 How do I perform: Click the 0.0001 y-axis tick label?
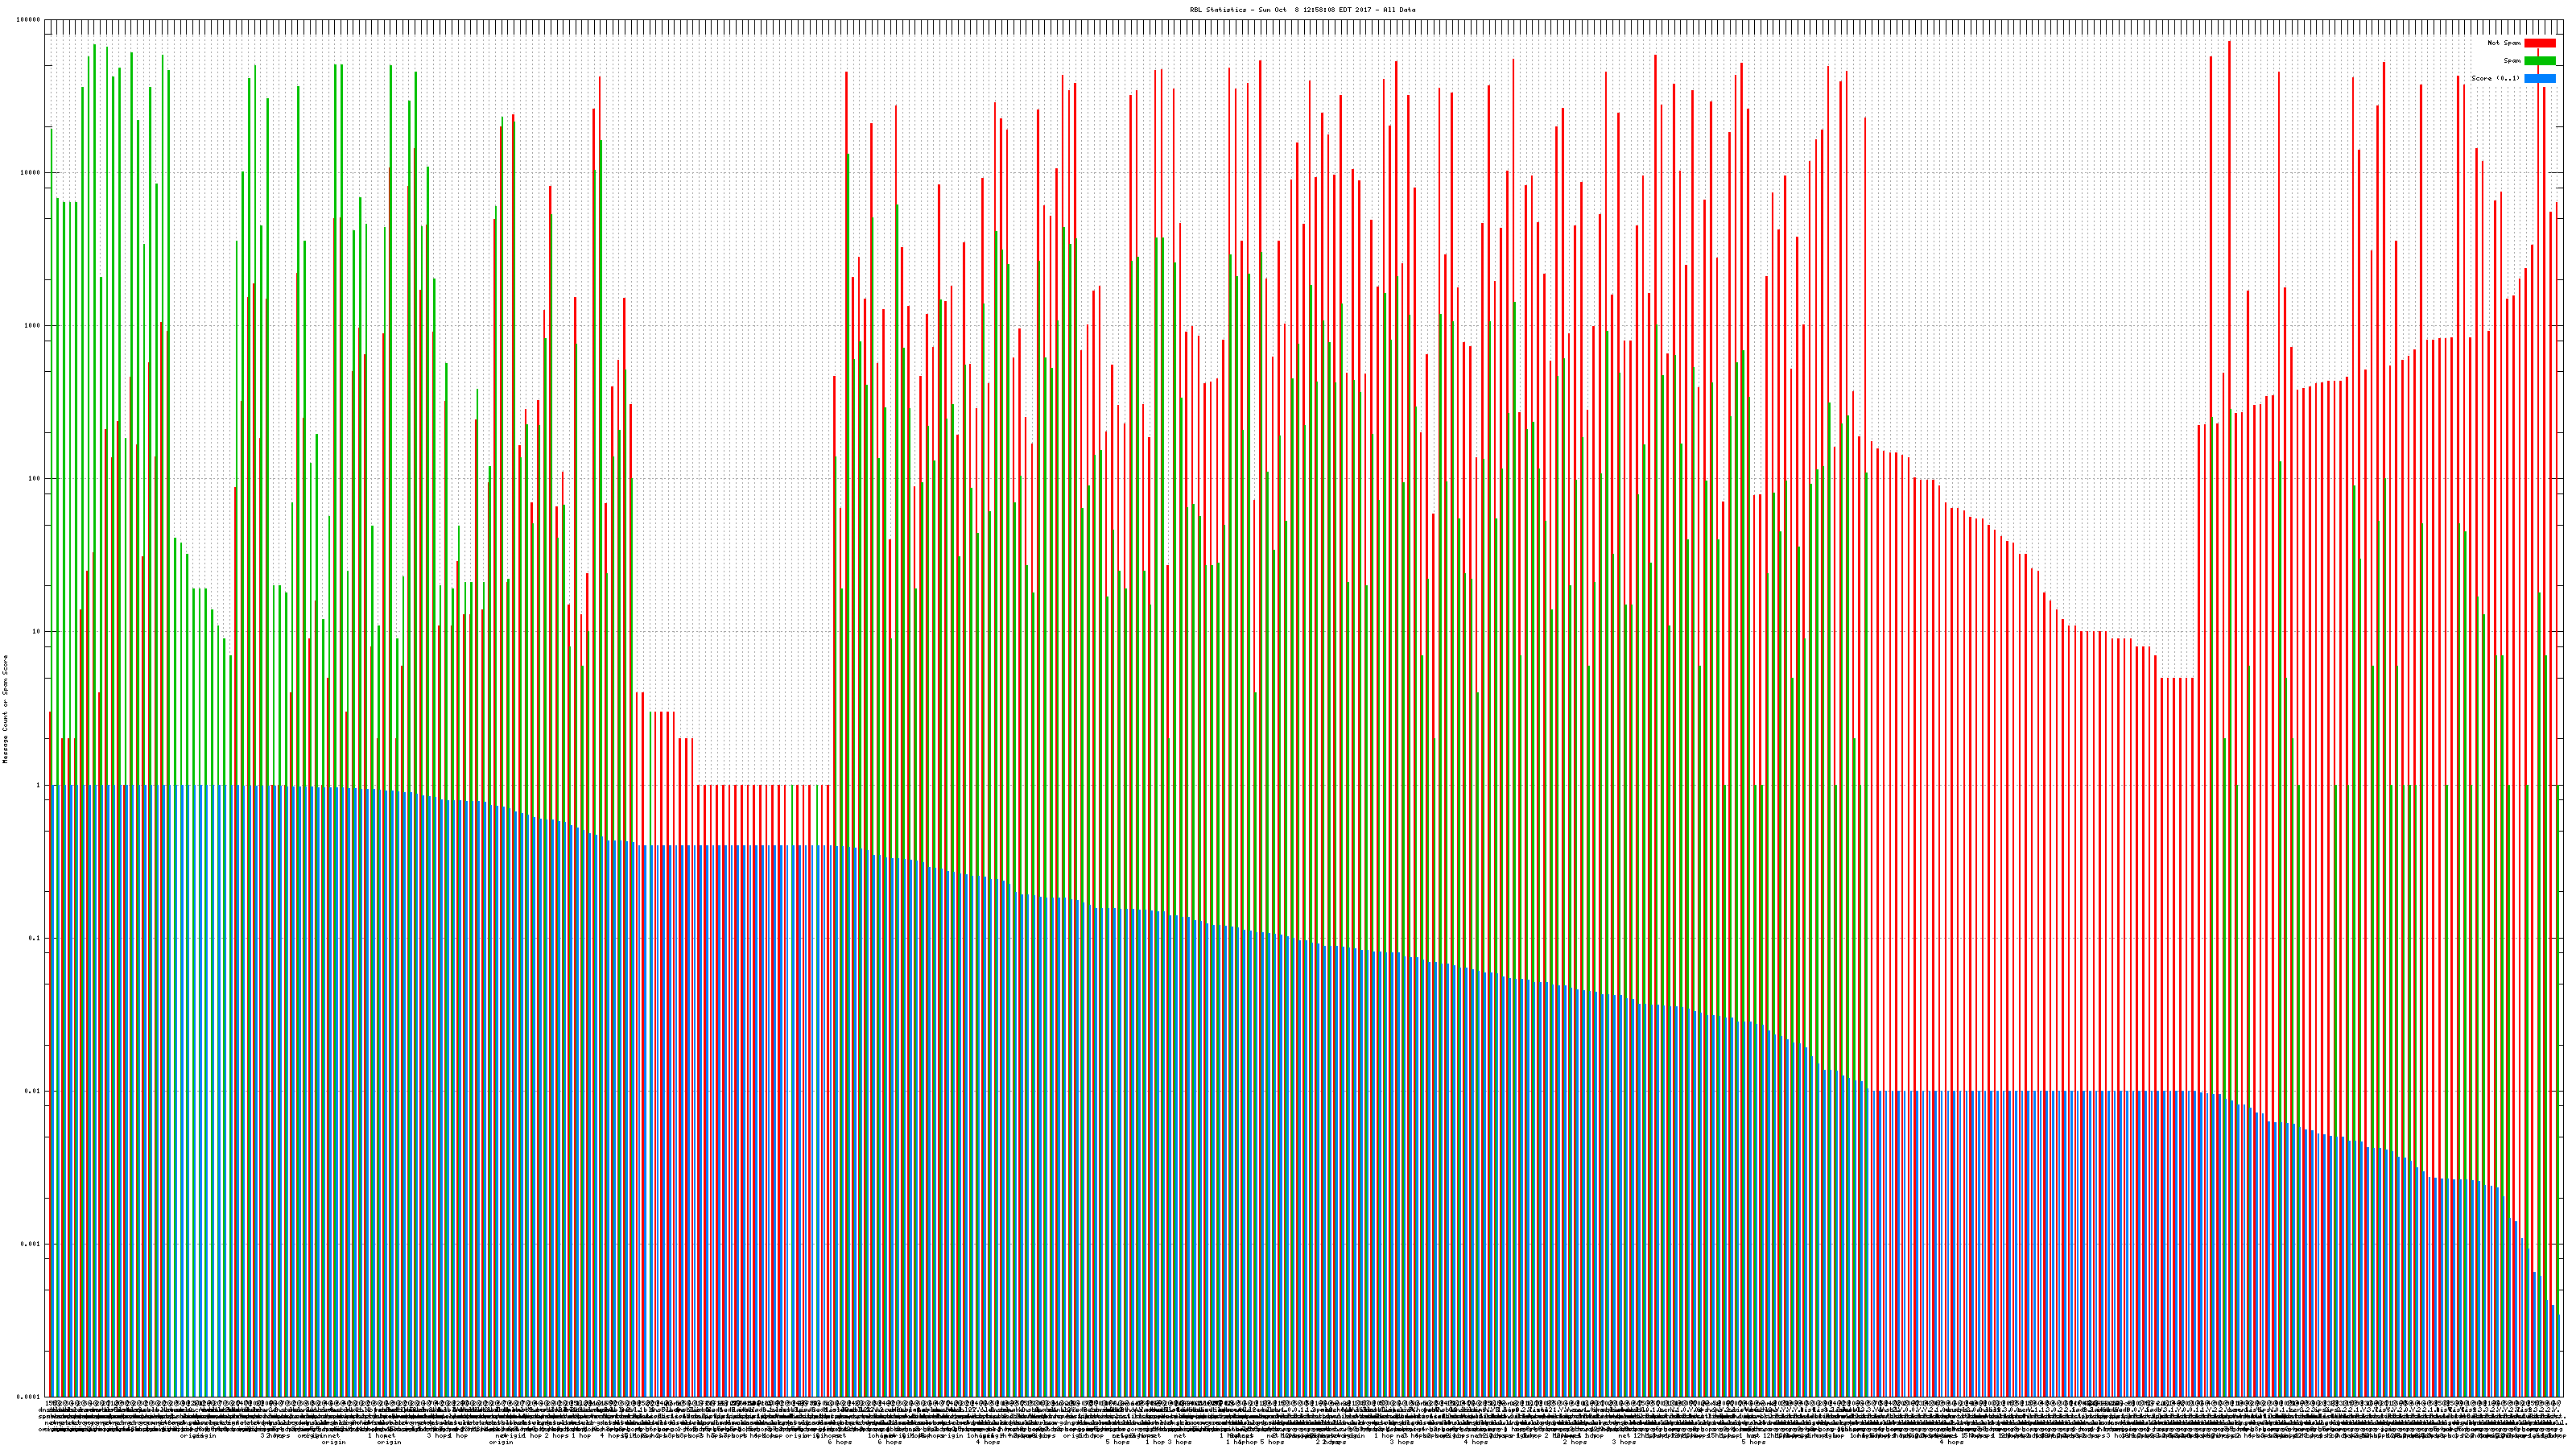tap(29, 1397)
